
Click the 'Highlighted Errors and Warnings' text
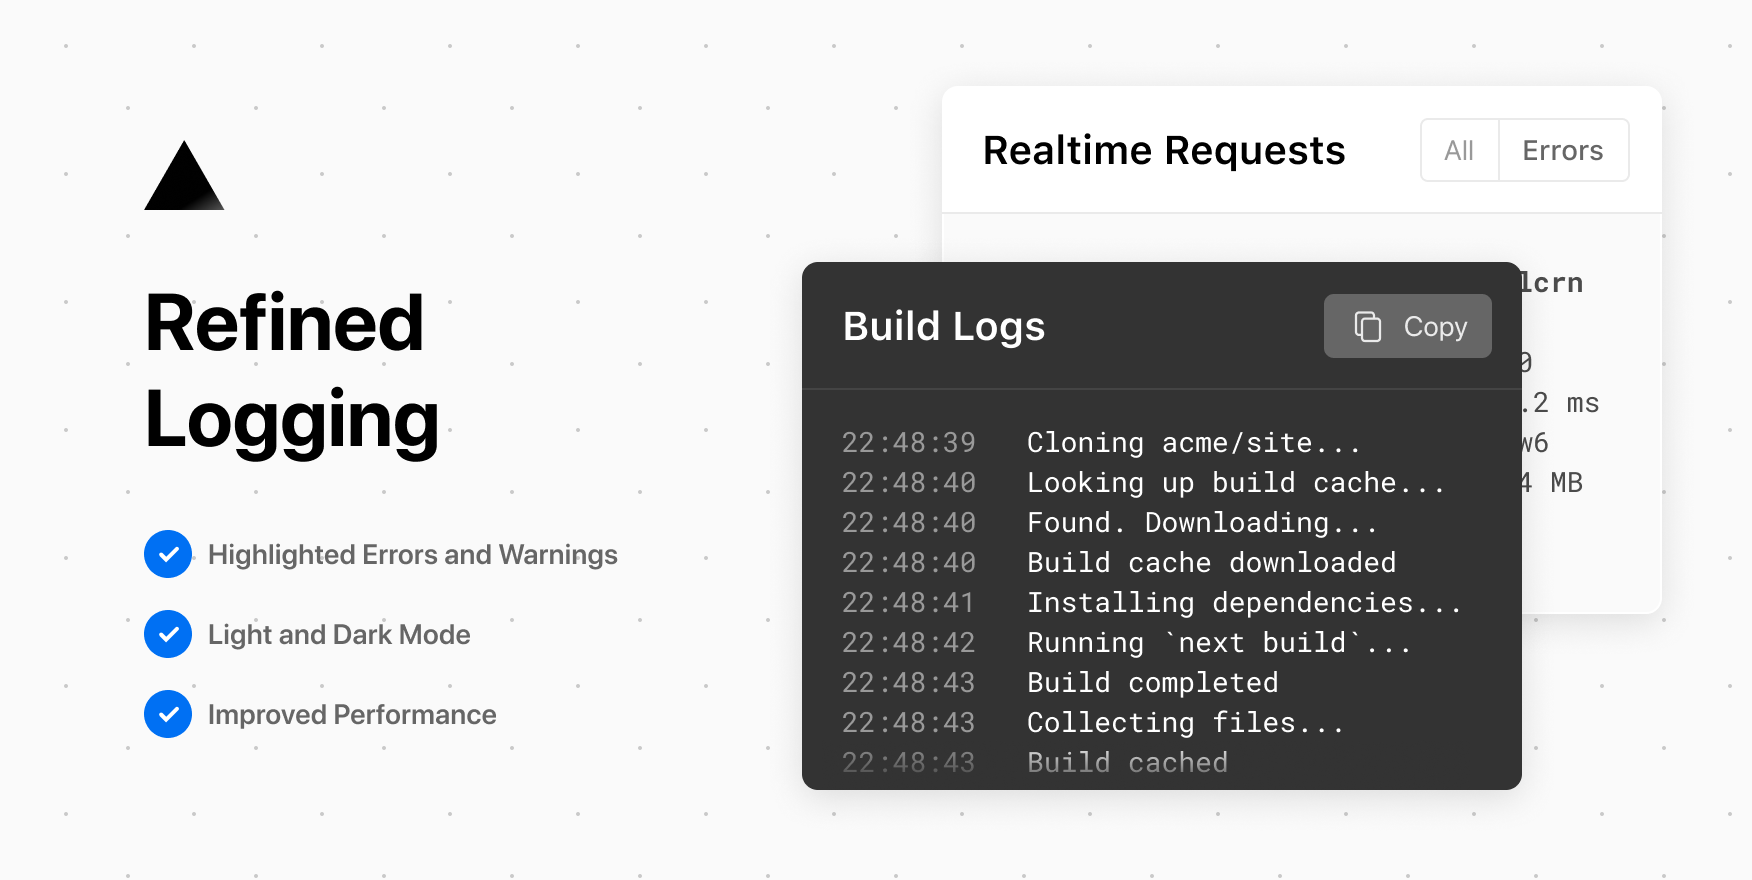tap(412, 555)
